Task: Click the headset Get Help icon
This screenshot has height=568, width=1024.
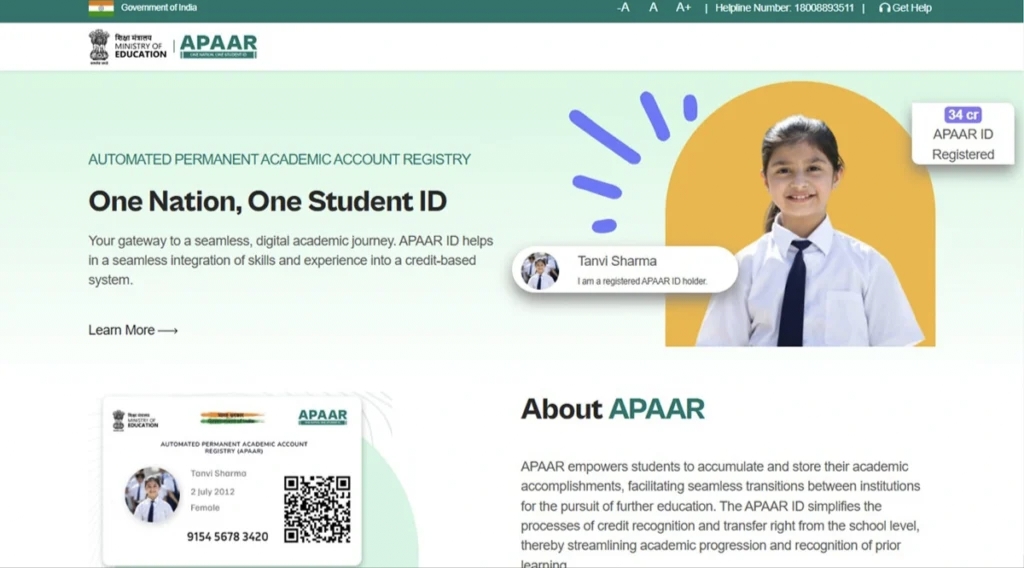Action: point(884,8)
